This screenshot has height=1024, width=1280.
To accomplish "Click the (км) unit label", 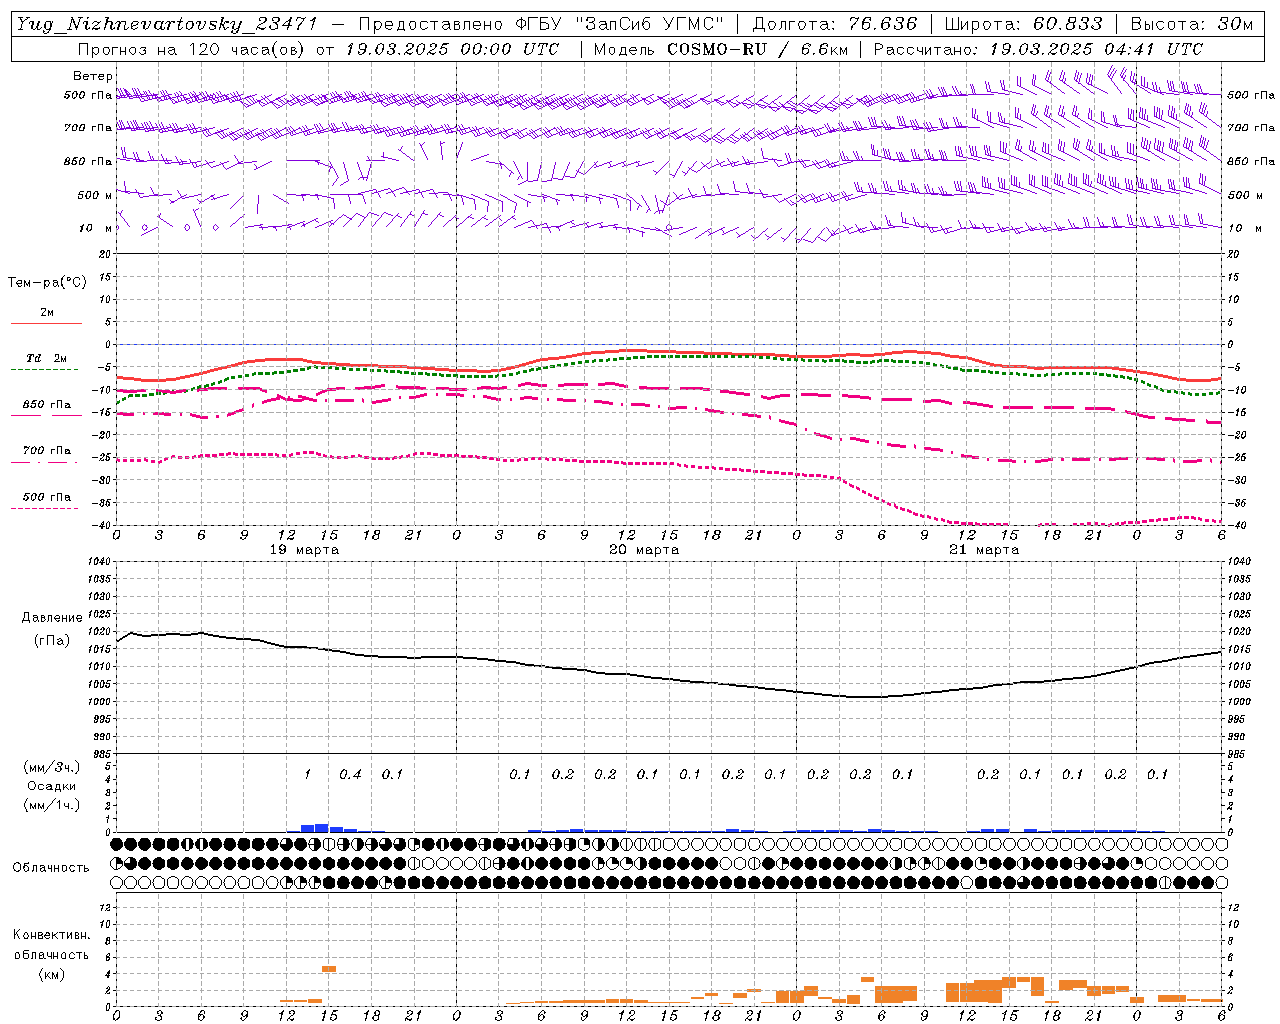I will tap(52, 974).
